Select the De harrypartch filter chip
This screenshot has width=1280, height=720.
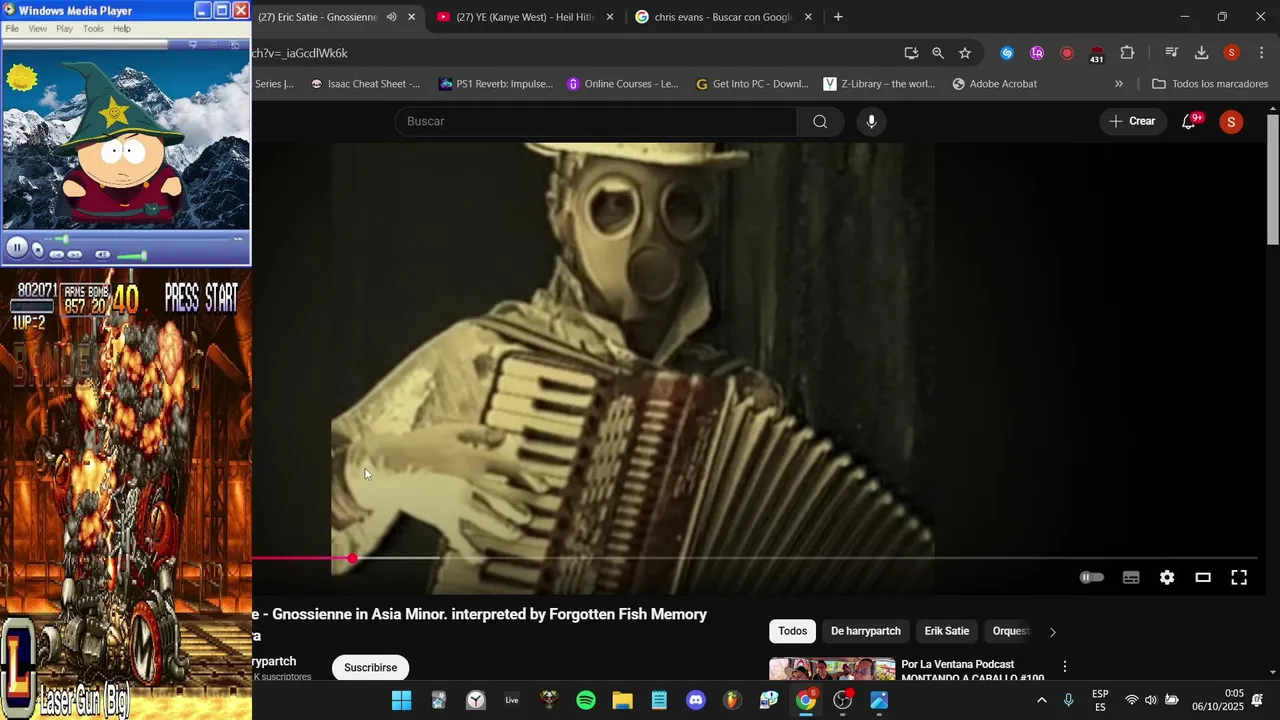pos(866,631)
